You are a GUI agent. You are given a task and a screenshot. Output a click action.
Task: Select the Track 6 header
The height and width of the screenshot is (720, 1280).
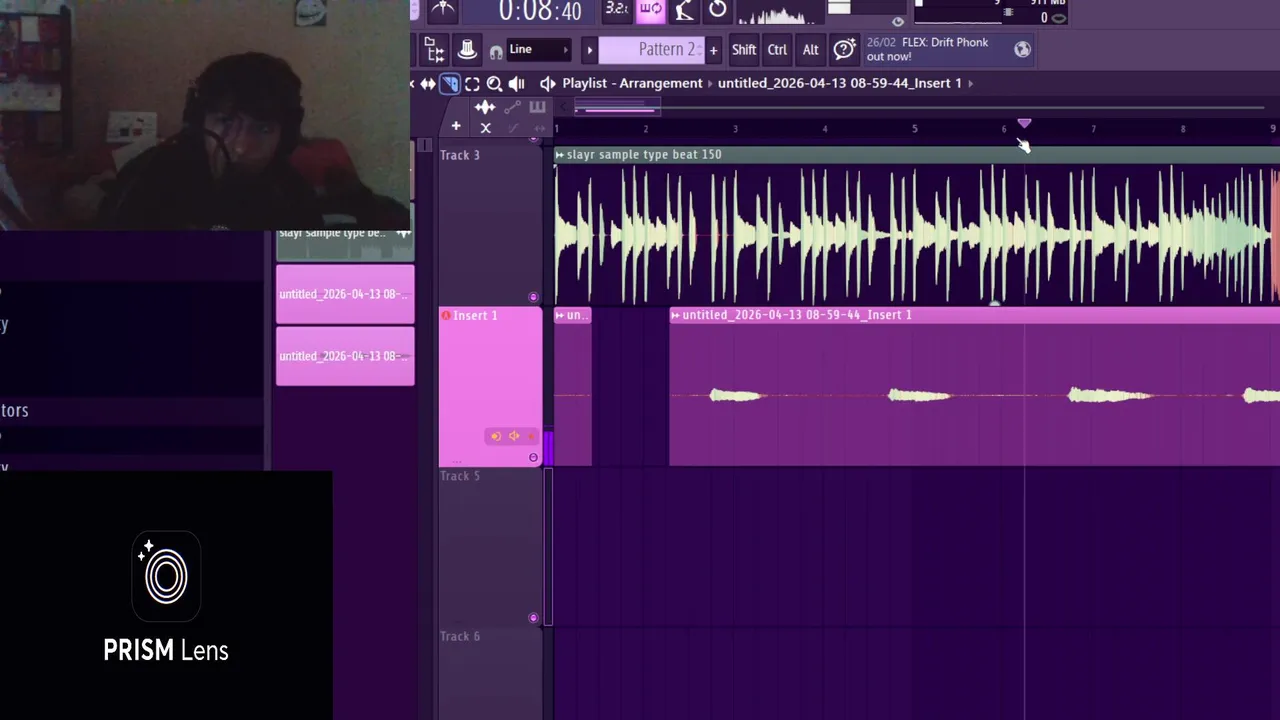(490, 675)
